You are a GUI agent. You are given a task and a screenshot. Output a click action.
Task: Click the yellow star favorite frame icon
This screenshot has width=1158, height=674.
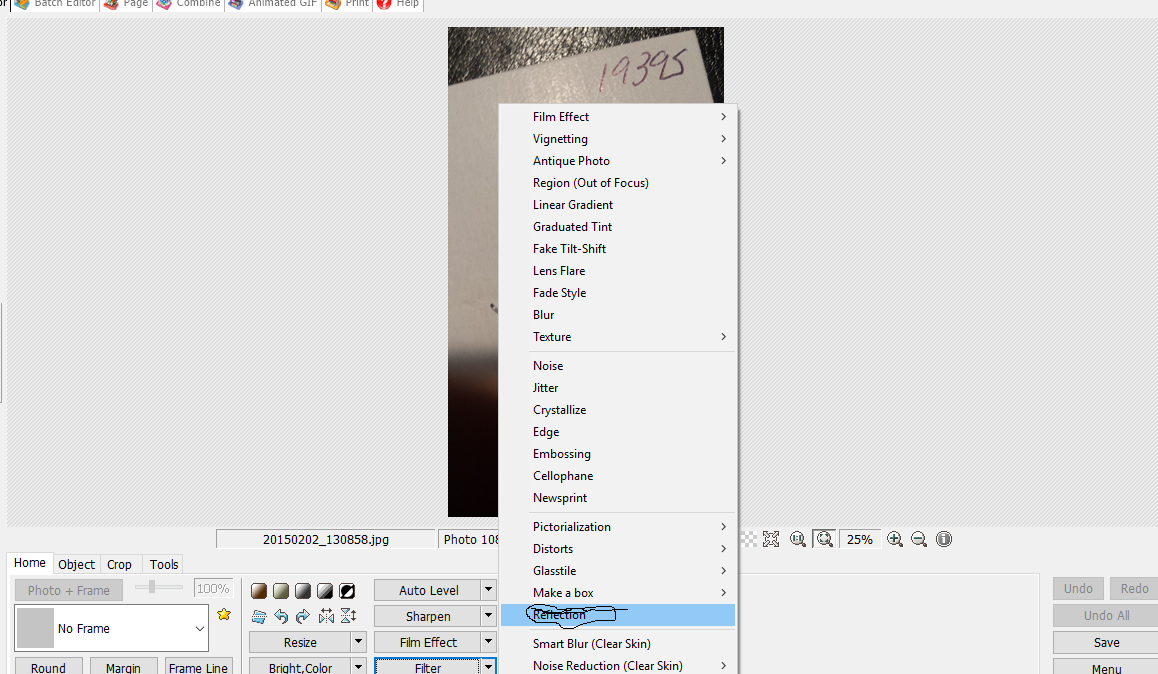point(224,614)
